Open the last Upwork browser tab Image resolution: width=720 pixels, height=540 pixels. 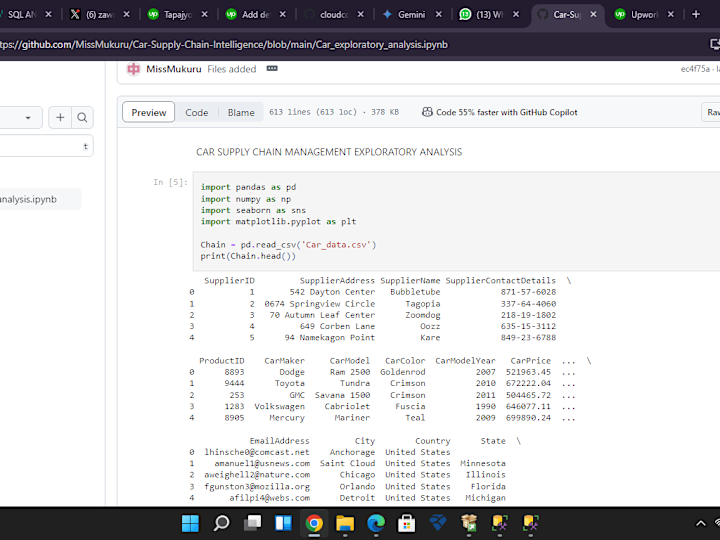[x=643, y=15]
